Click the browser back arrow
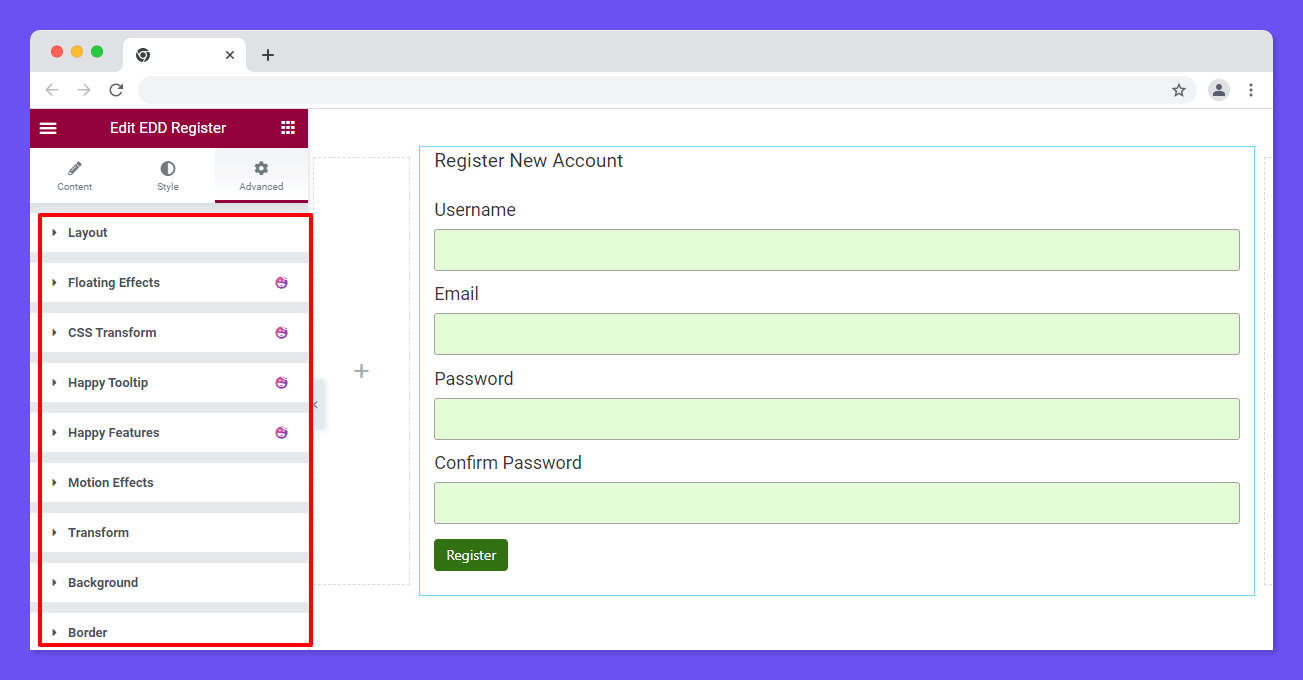Image resolution: width=1303 pixels, height=680 pixels. tap(52, 89)
